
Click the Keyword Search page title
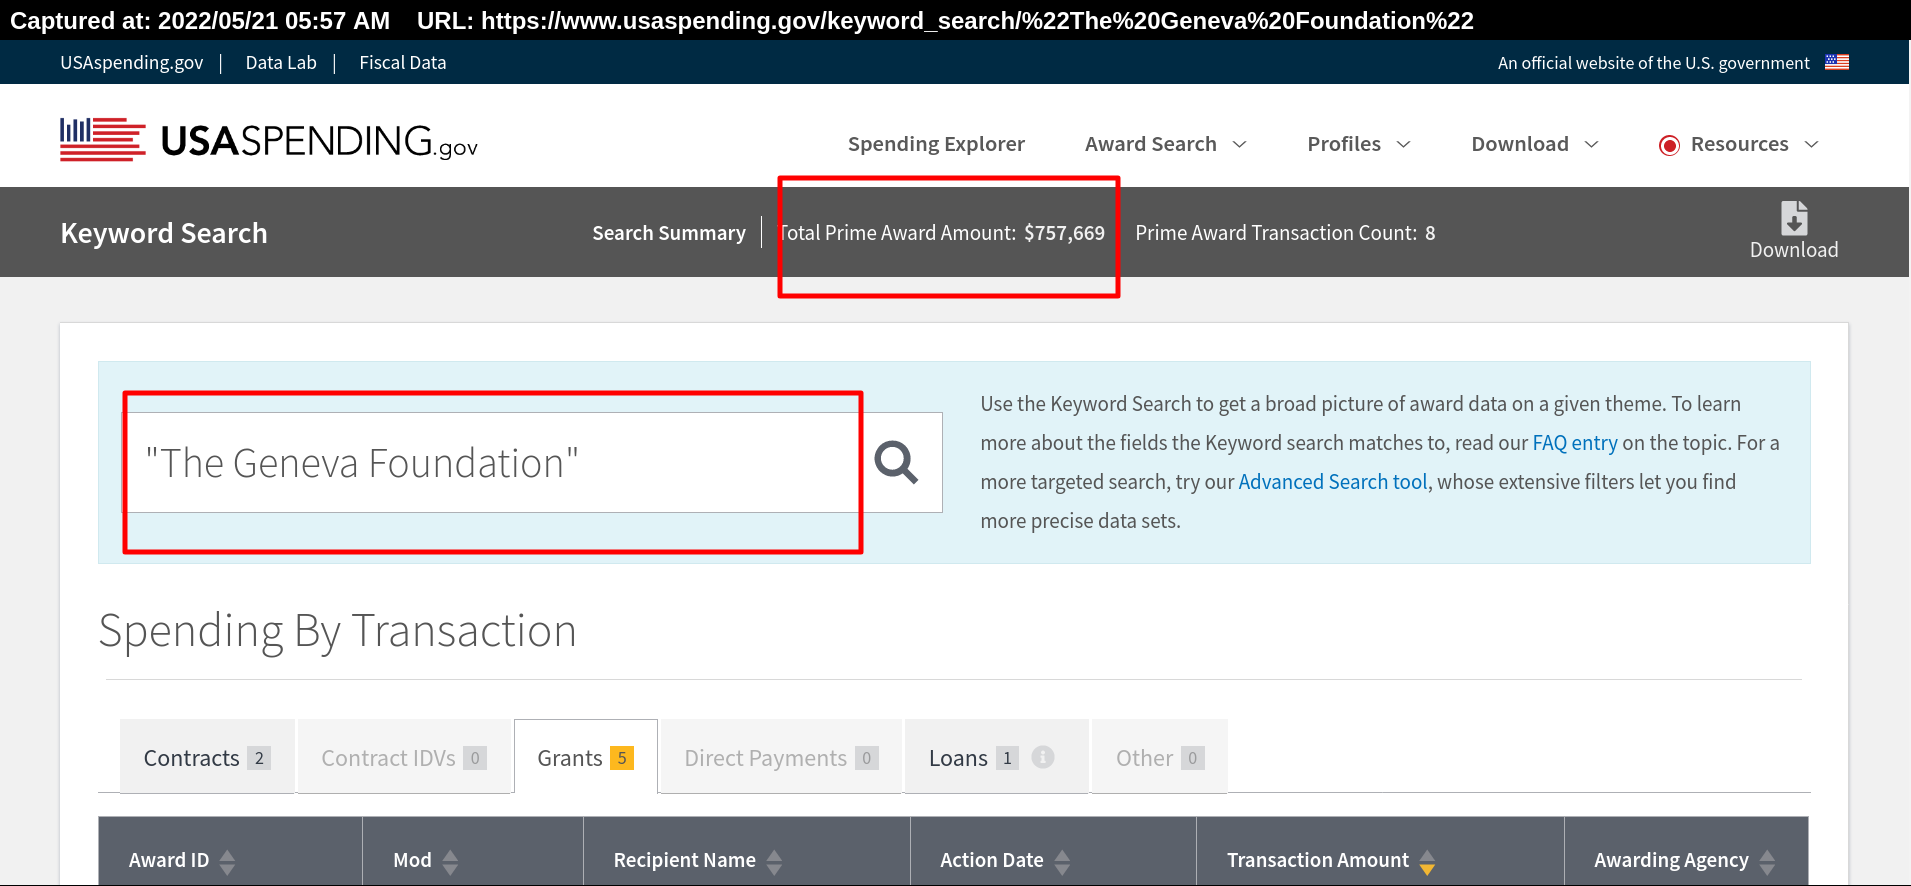pyautogui.click(x=164, y=233)
